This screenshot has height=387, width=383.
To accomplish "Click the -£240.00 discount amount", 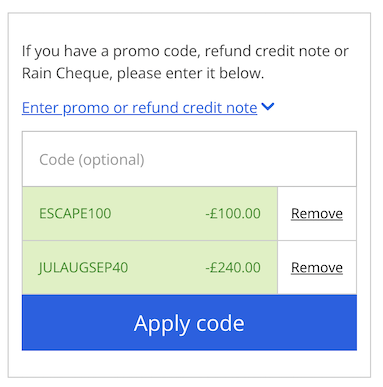I will [x=233, y=268].
